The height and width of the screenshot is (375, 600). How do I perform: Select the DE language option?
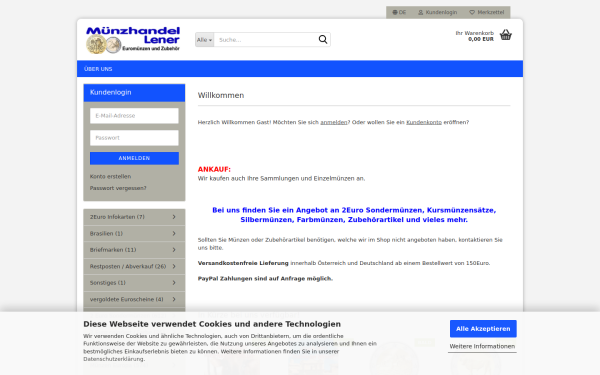tap(399, 12)
